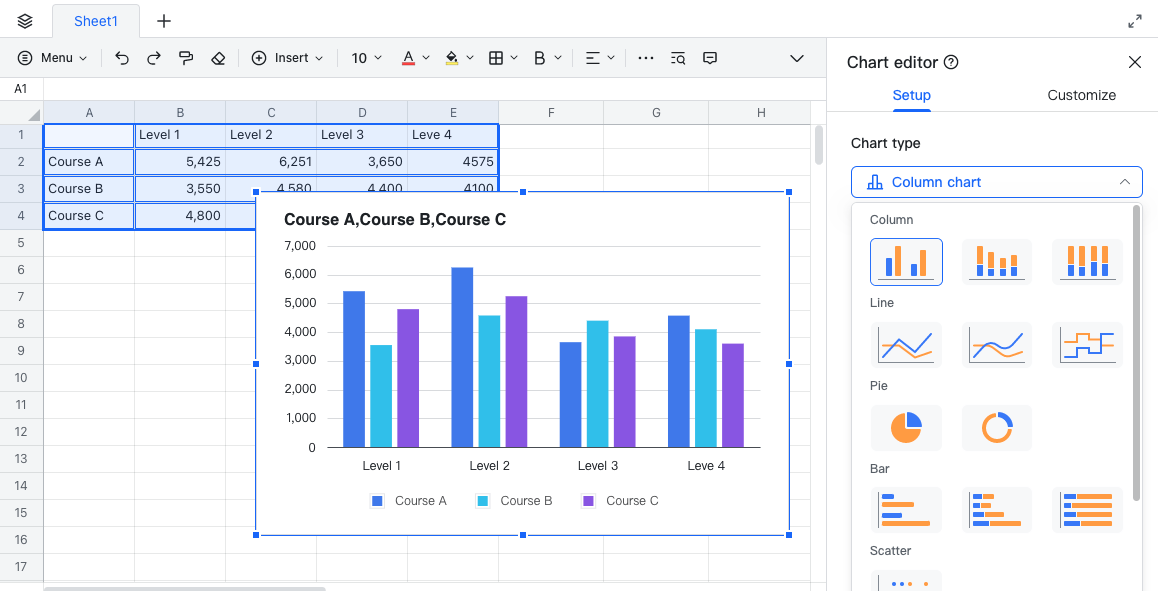Select the stacked column chart thumbnail
Screen dimensions: 1158x591
(x=996, y=261)
